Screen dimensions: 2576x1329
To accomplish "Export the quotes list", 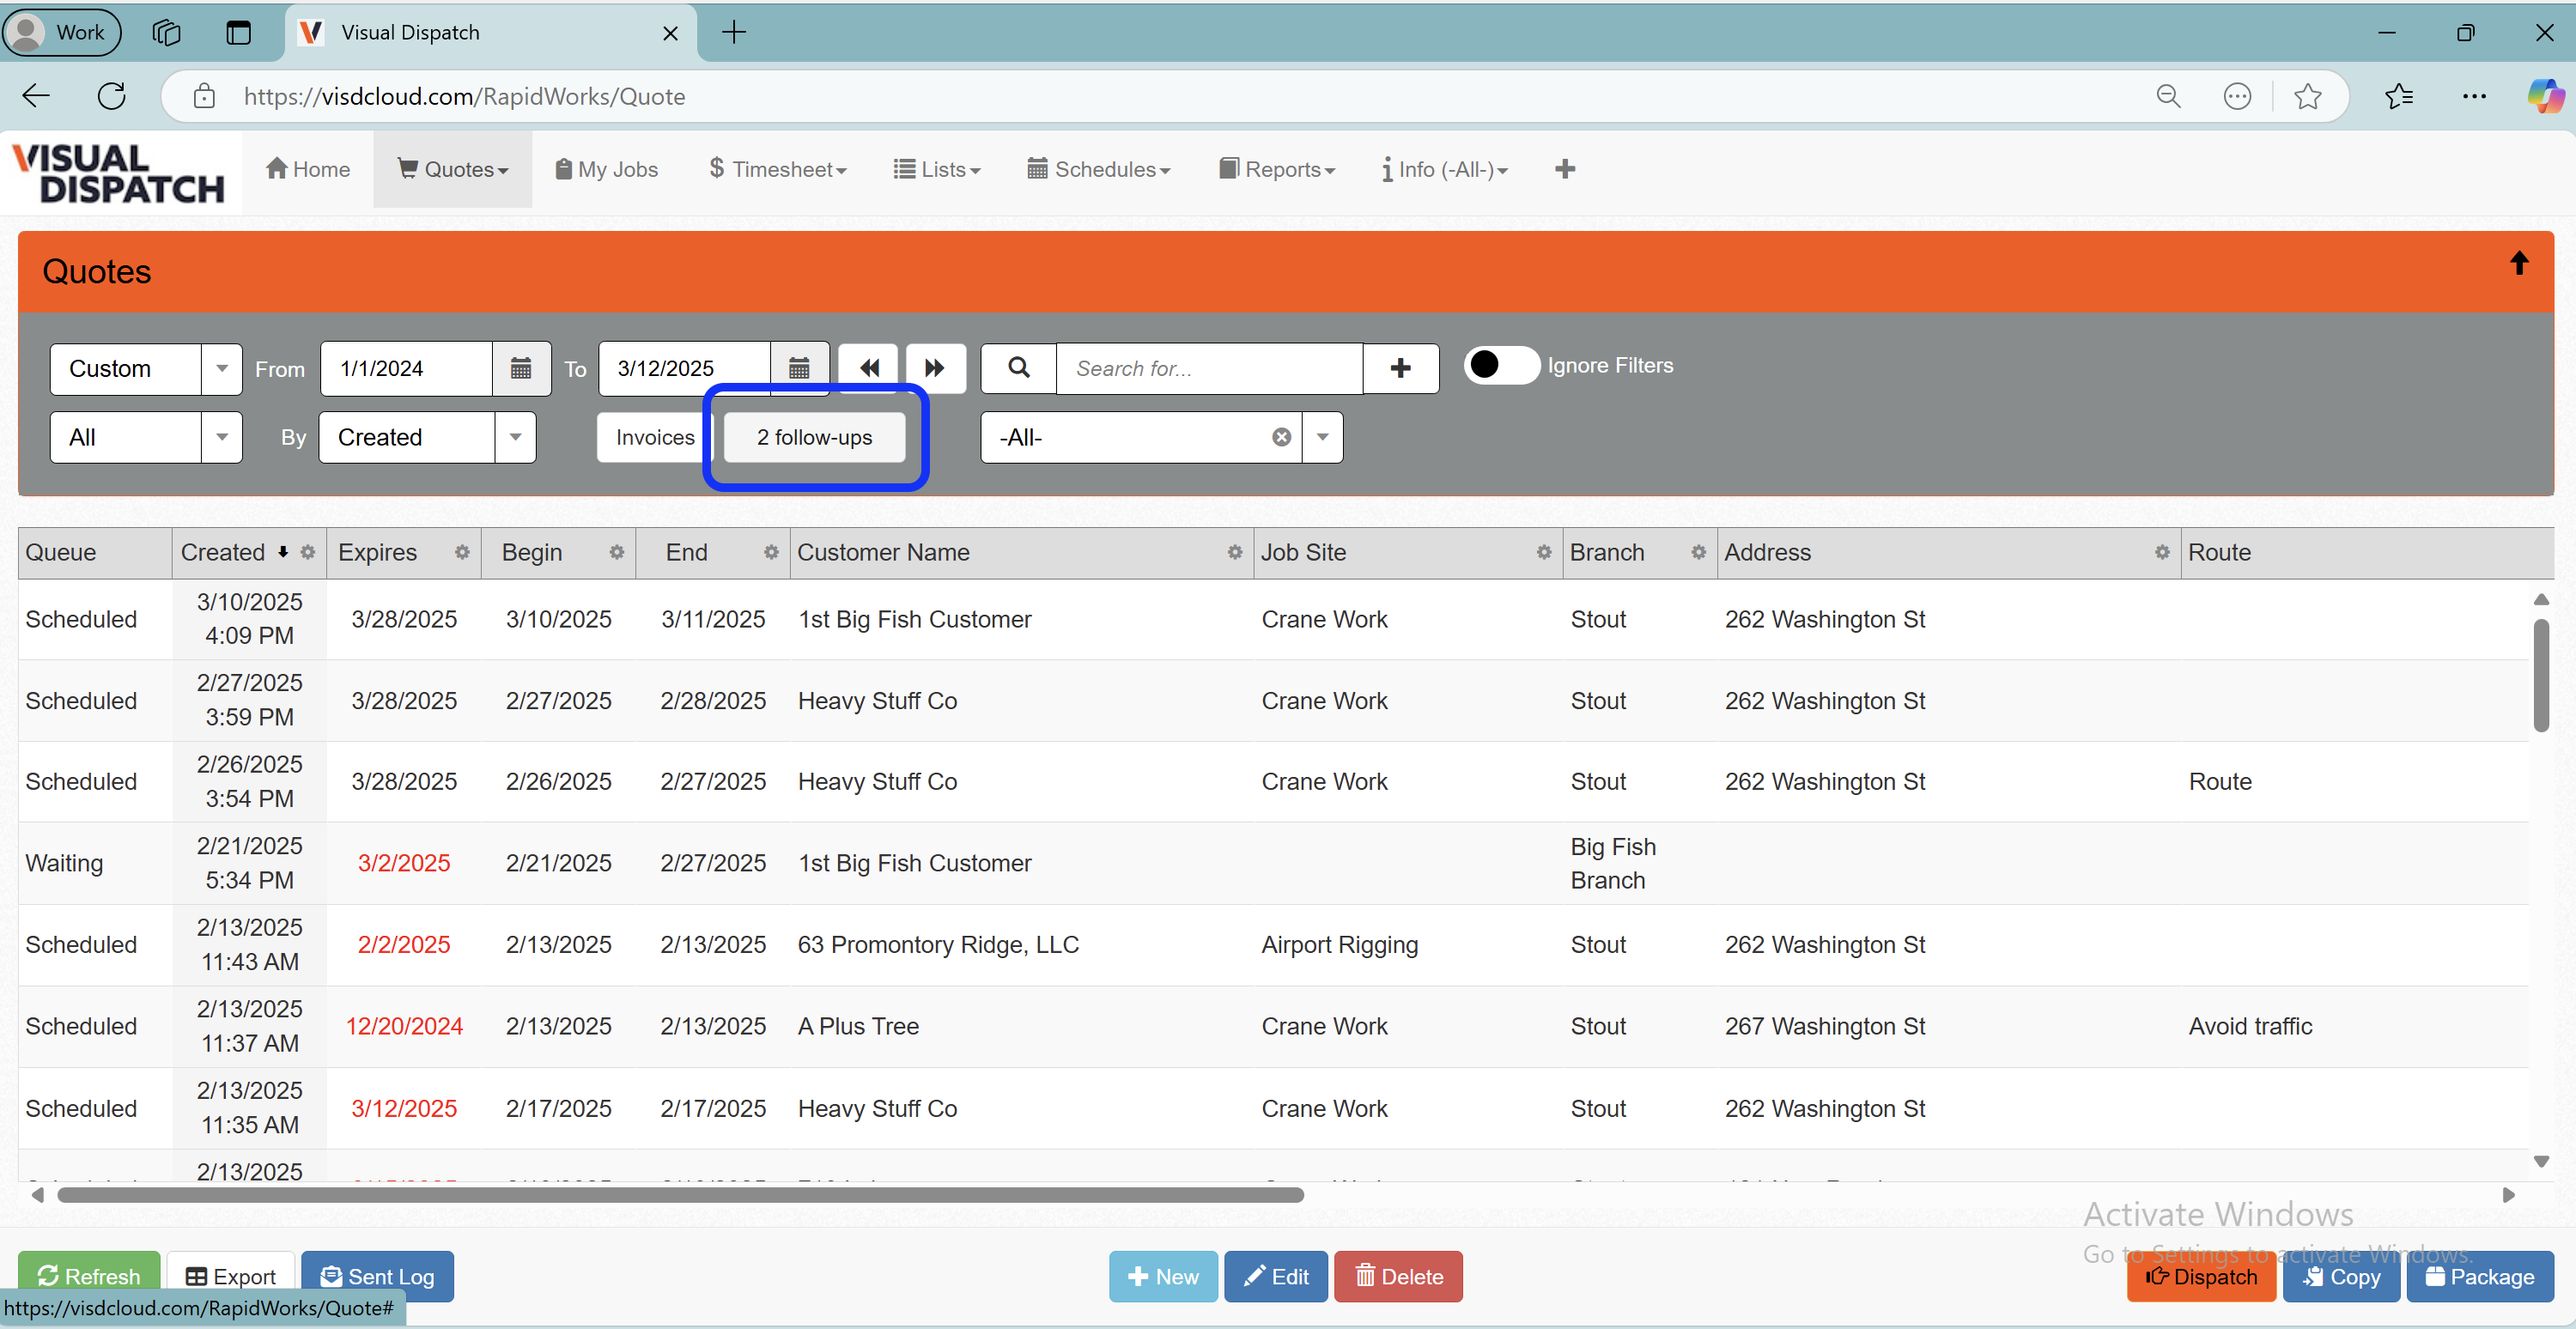I will [231, 1276].
